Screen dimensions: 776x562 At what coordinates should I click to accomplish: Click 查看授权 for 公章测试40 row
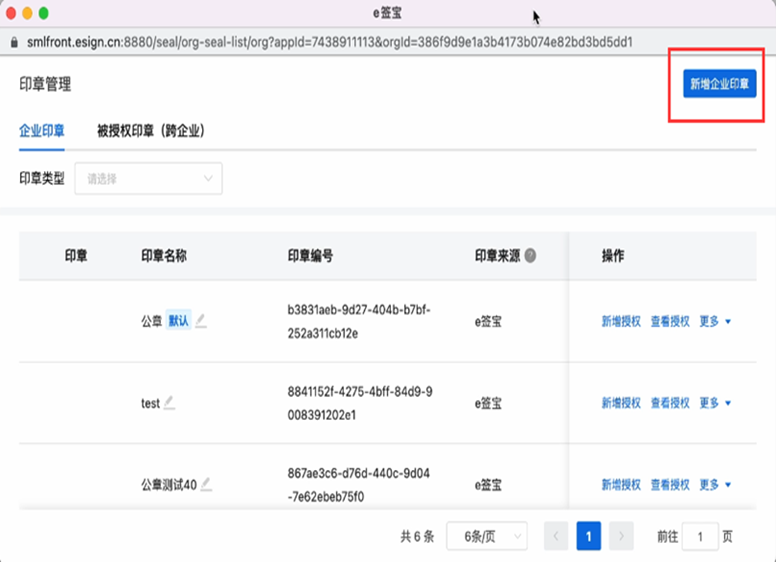pyautogui.click(x=670, y=485)
